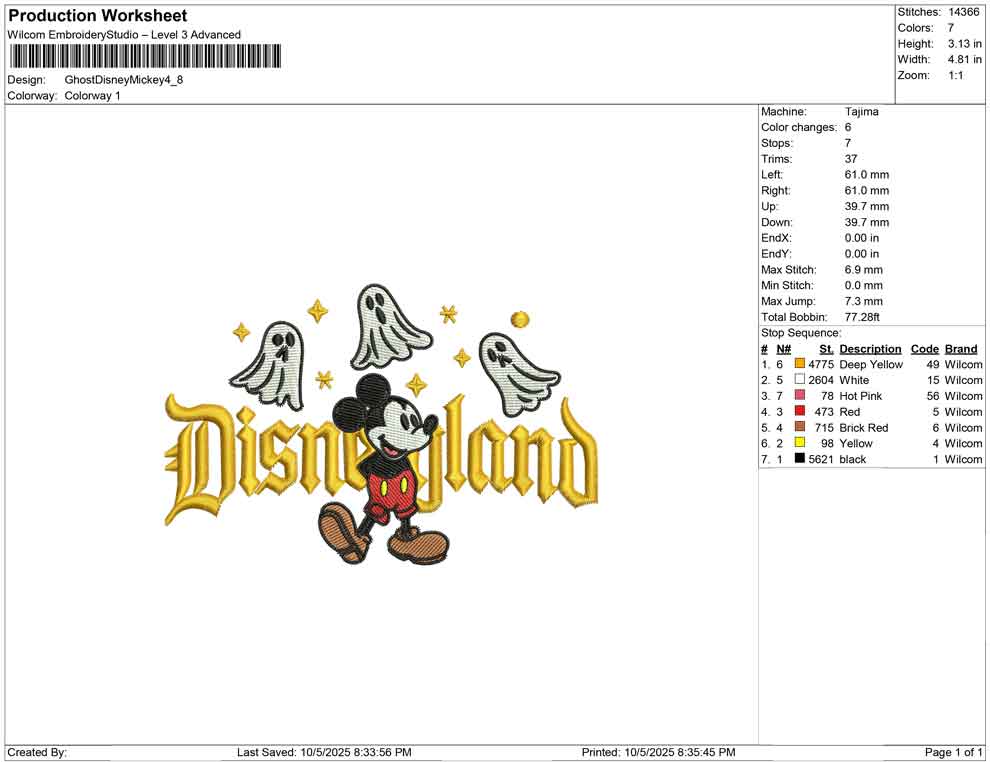
Task: Click the Red thread color swatch
Action: click(800, 411)
